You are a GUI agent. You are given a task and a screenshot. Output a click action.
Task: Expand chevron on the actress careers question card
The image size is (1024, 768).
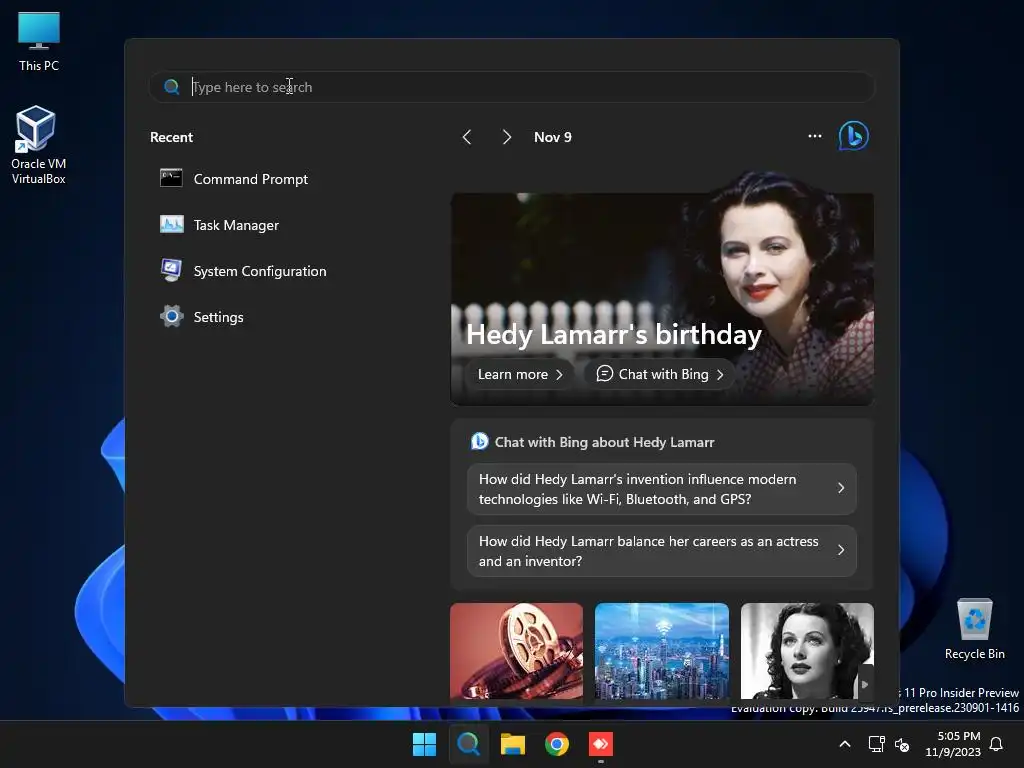pyautogui.click(x=840, y=551)
